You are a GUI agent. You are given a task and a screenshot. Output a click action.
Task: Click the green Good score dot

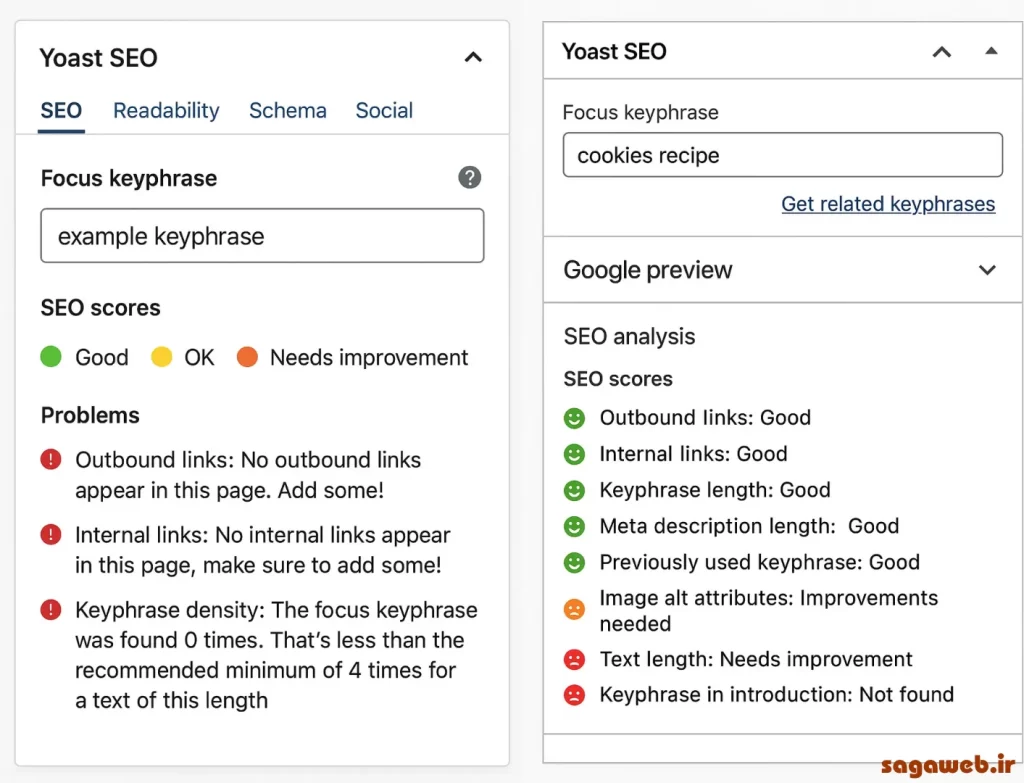tap(51, 357)
